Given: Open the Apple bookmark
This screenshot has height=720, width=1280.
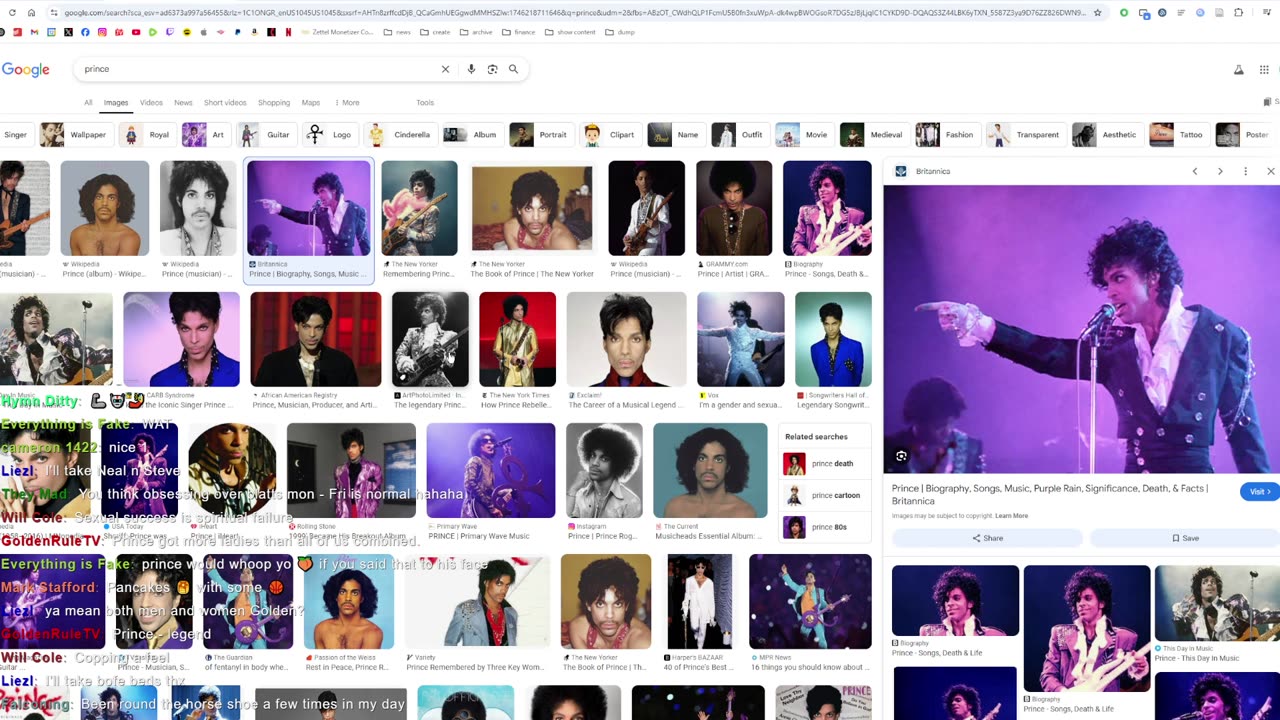Looking at the screenshot, I should click(x=203, y=32).
